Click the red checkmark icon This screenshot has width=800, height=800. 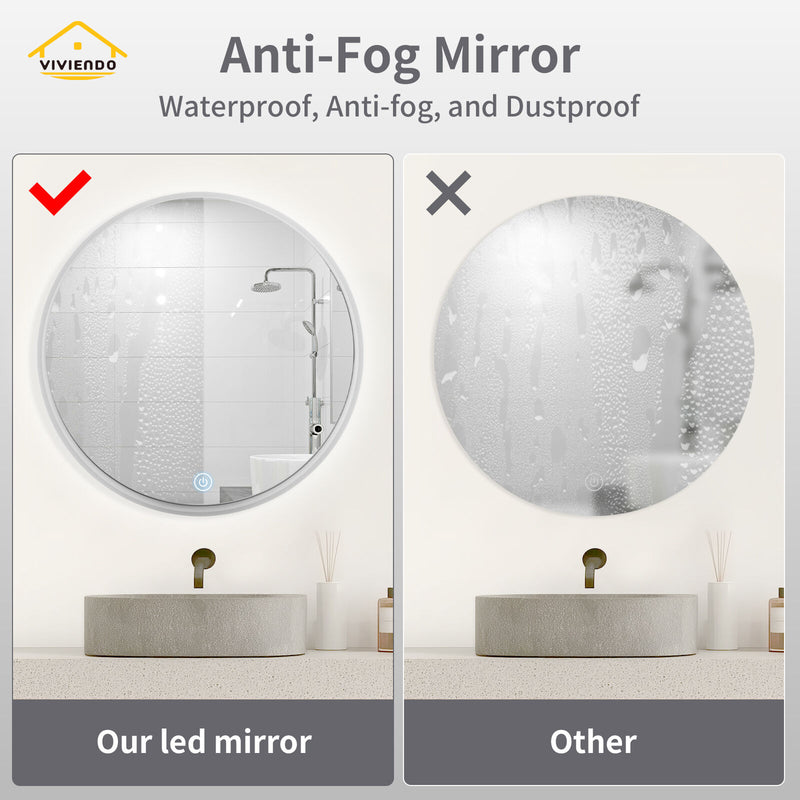60,192
